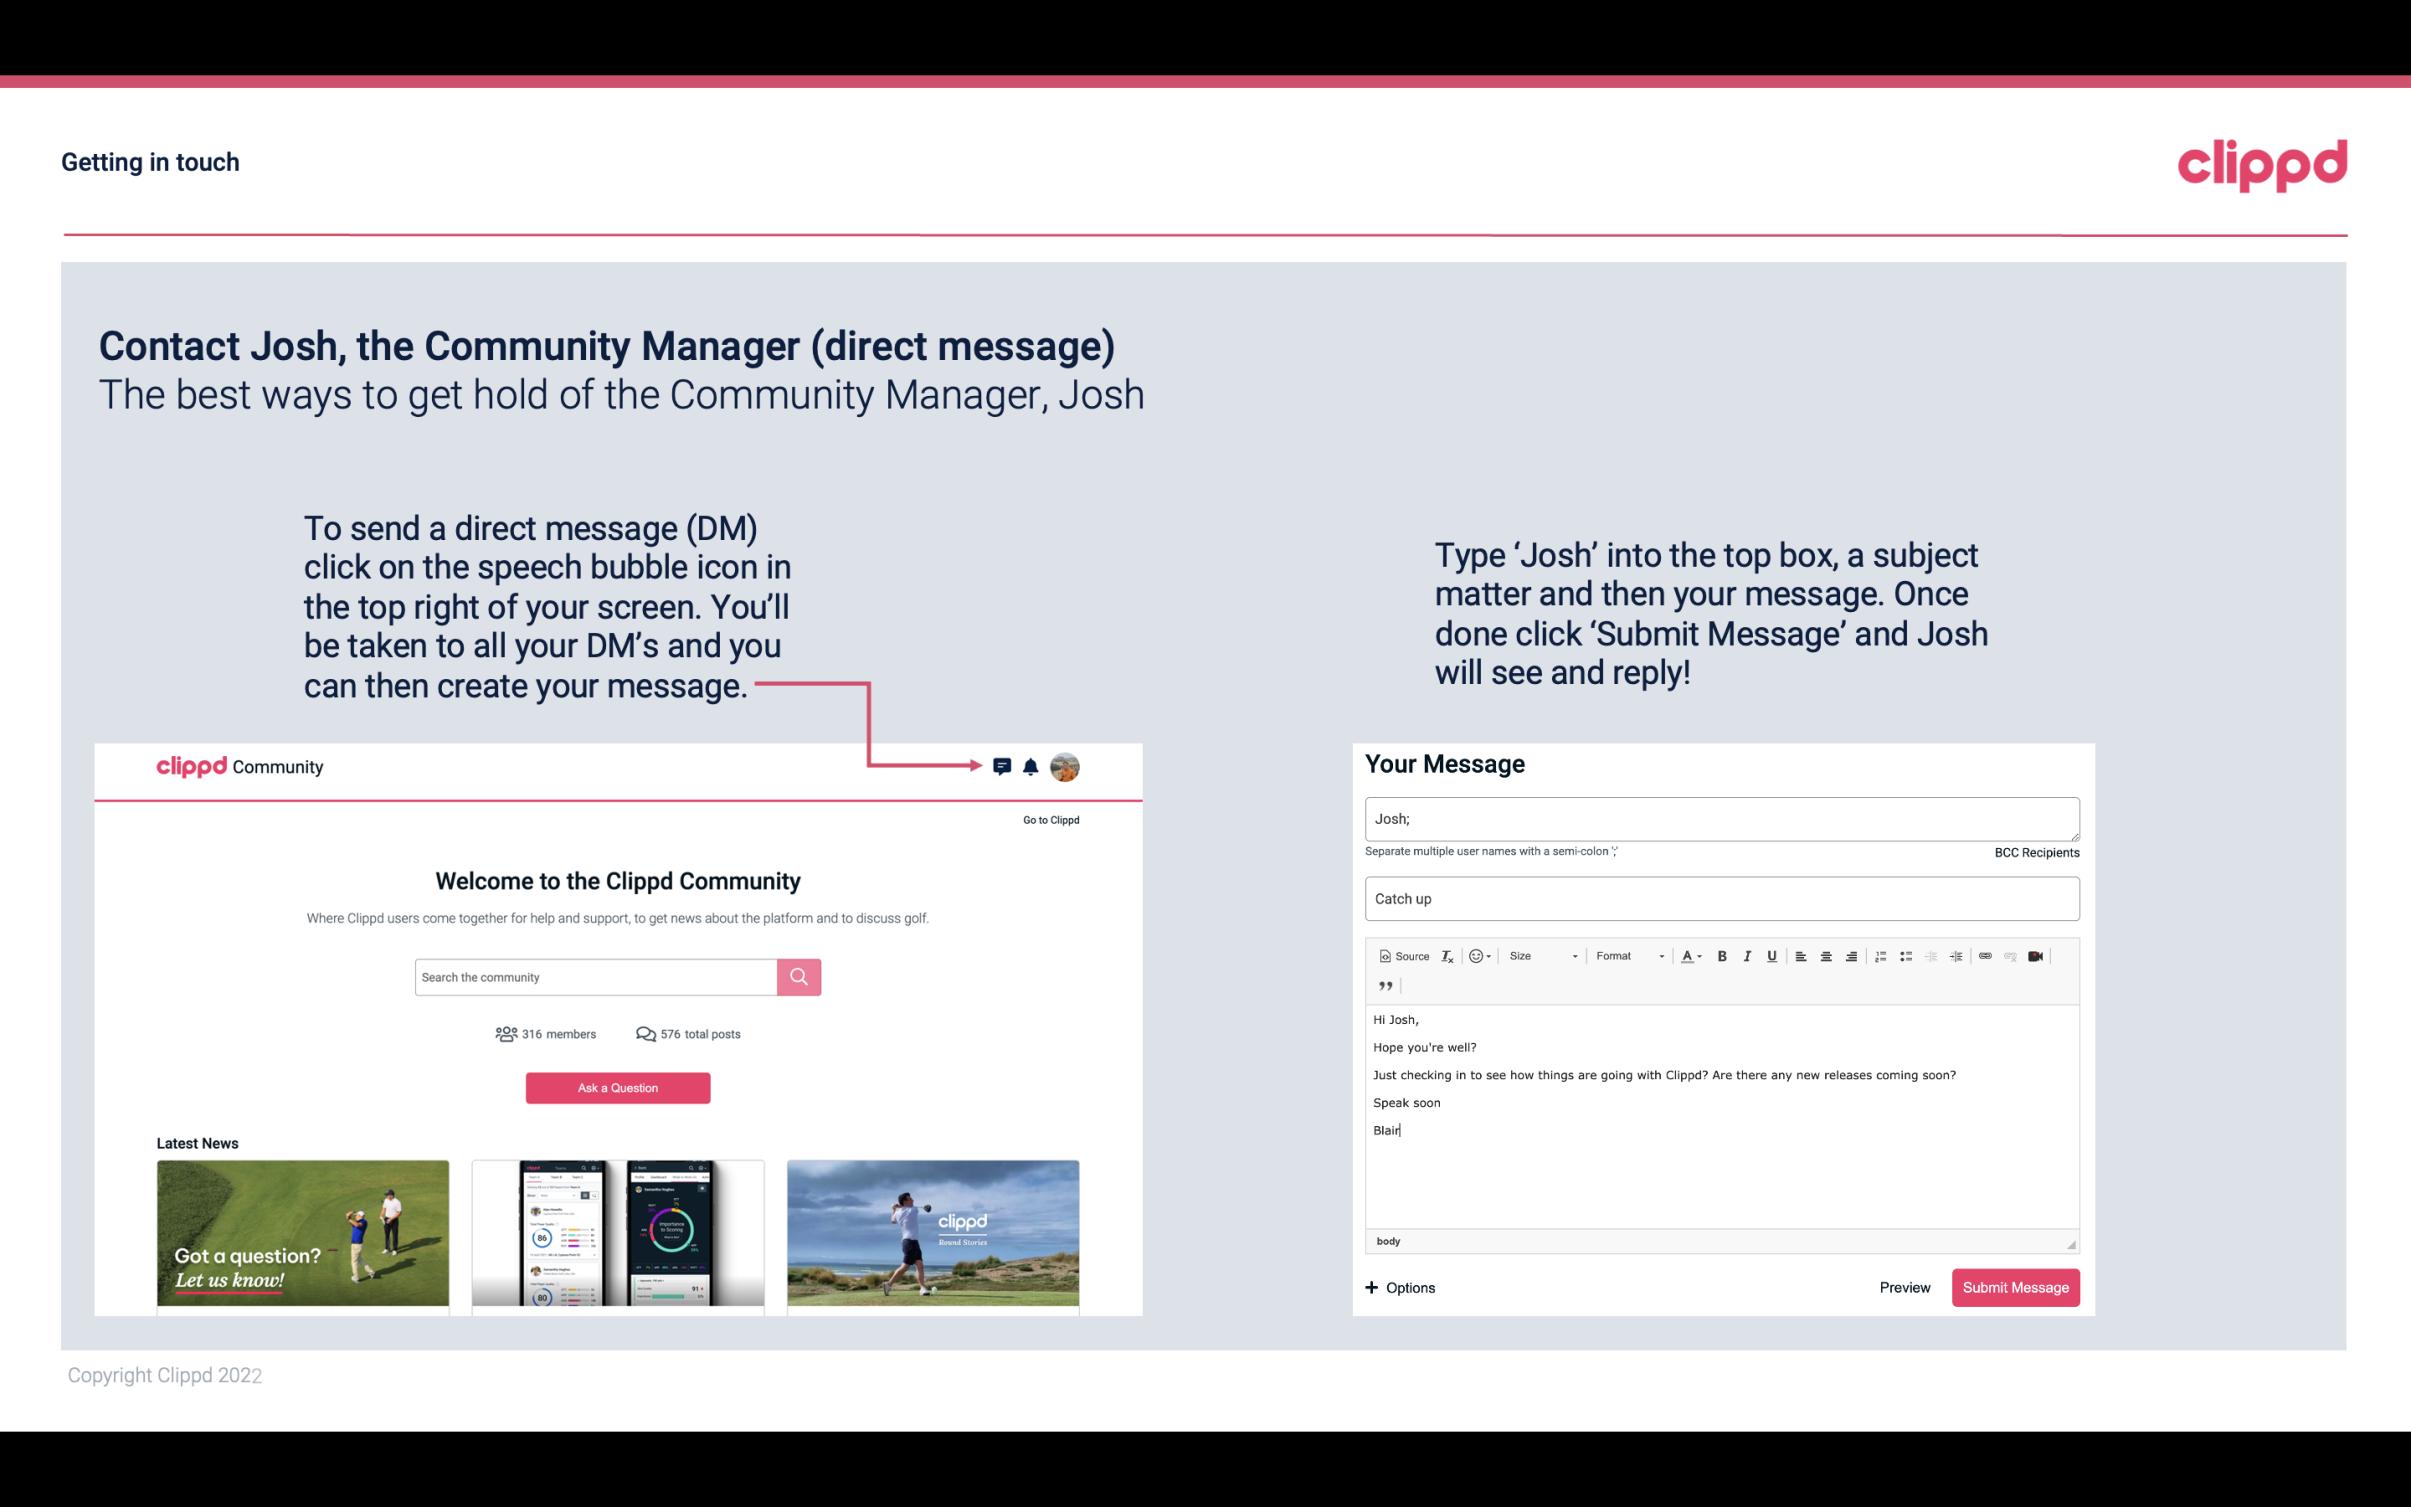Screen dimensions: 2411x1507
Task: Click the 'Preview' link before sending message
Action: 1904,1287
